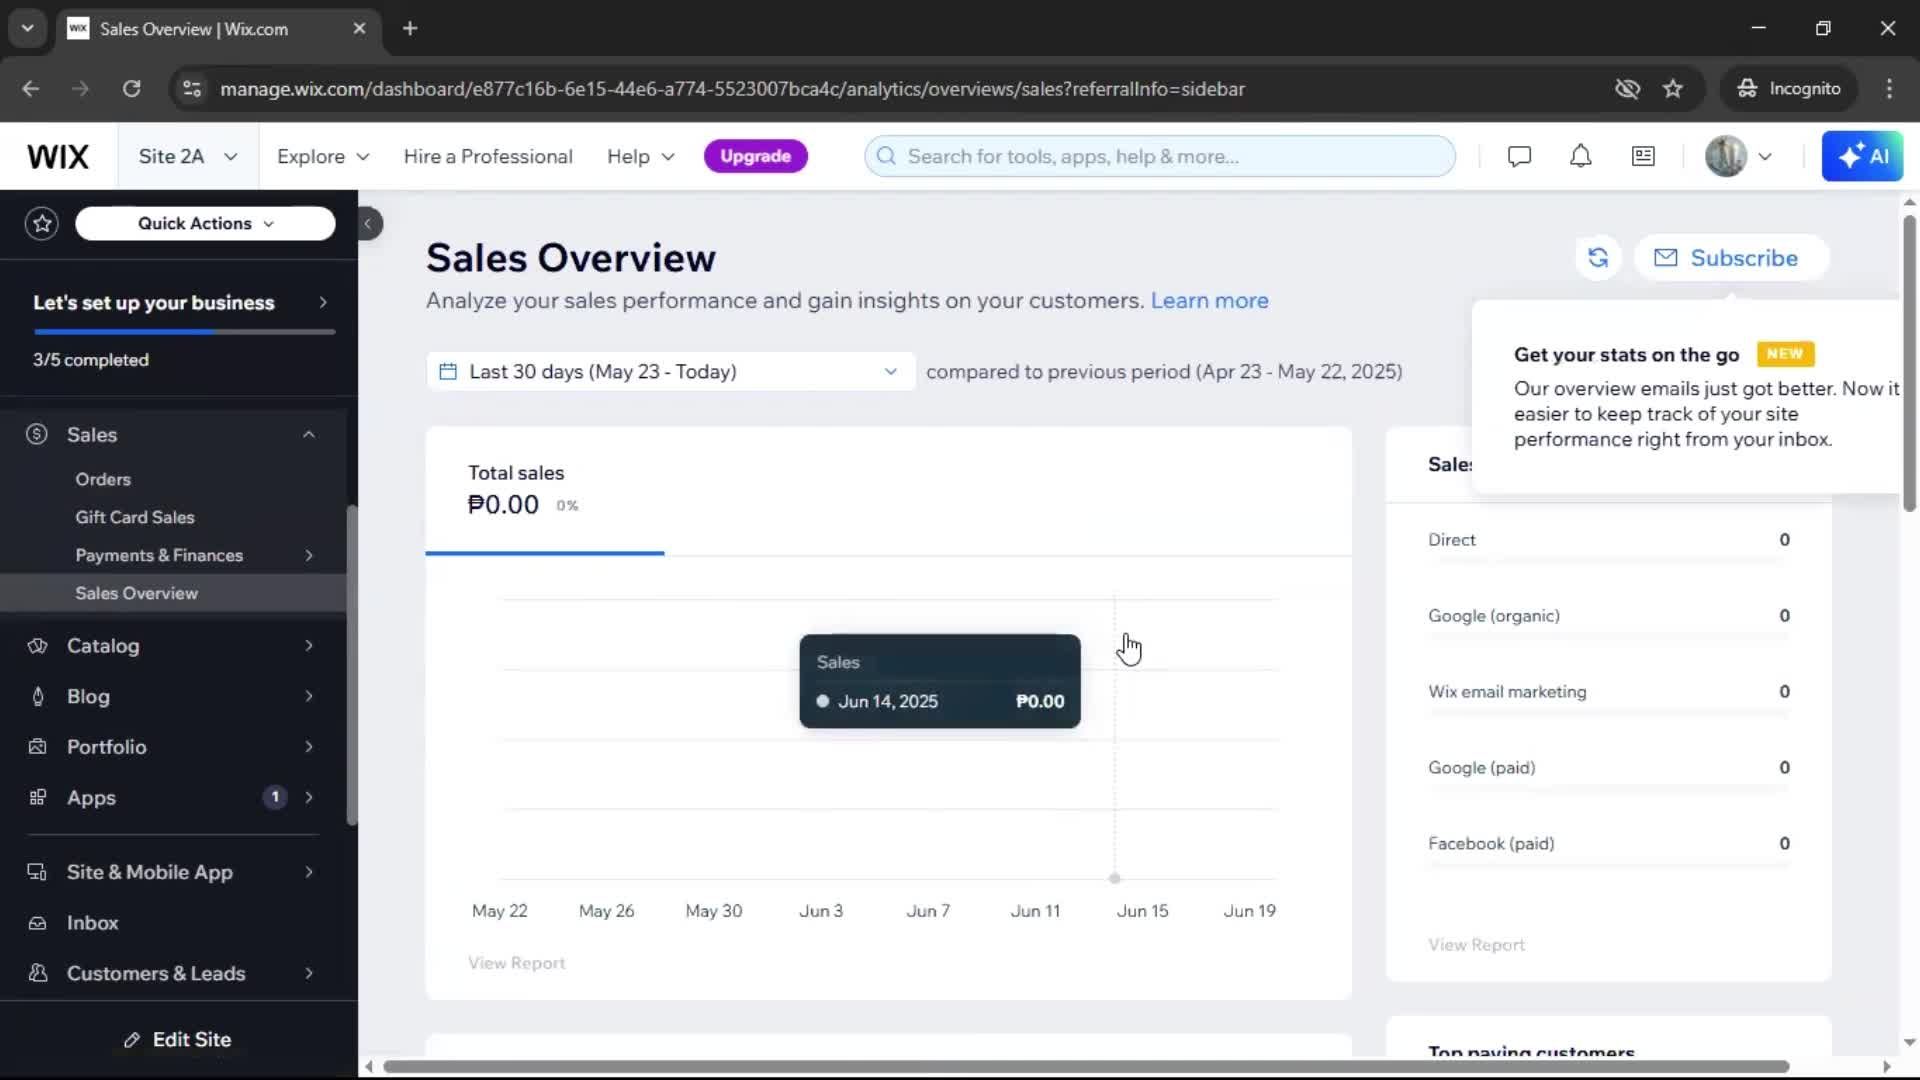Image resolution: width=1920 pixels, height=1080 pixels.
Task: Click Edit Site button
Action: coord(178,1040)
